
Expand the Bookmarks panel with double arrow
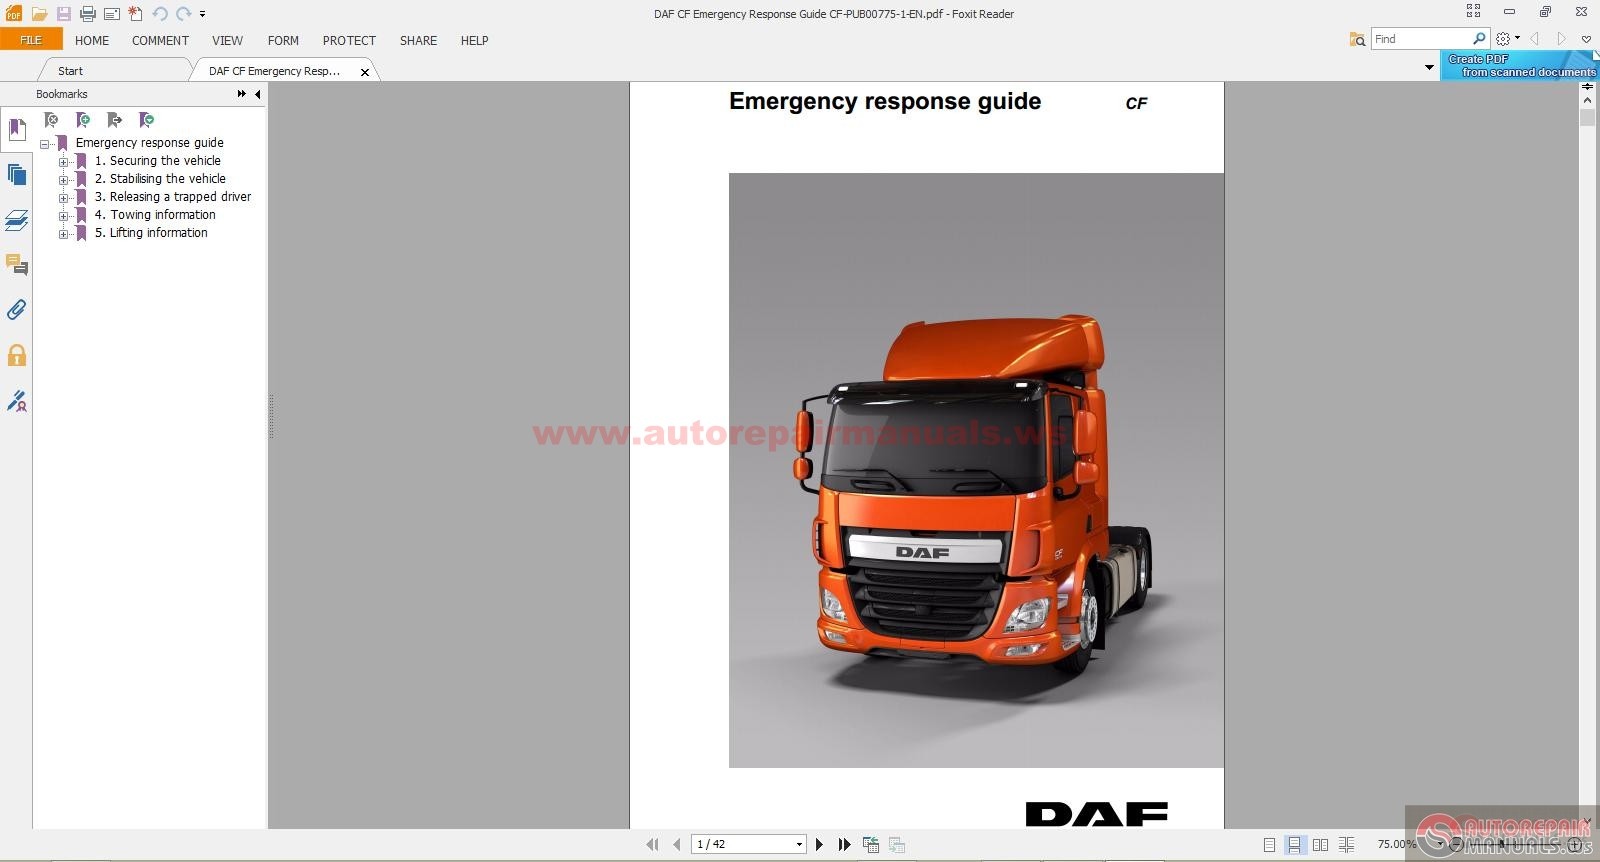point(241,94)
